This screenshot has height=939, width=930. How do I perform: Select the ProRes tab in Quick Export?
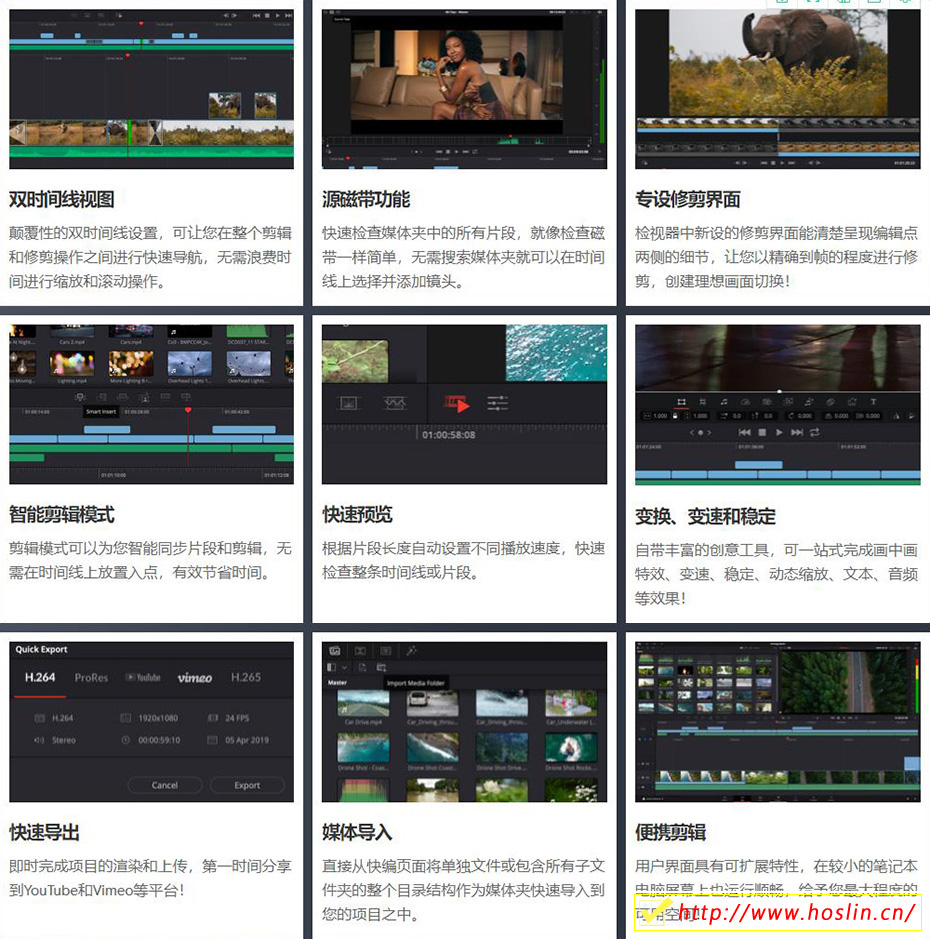click(92, 678)
